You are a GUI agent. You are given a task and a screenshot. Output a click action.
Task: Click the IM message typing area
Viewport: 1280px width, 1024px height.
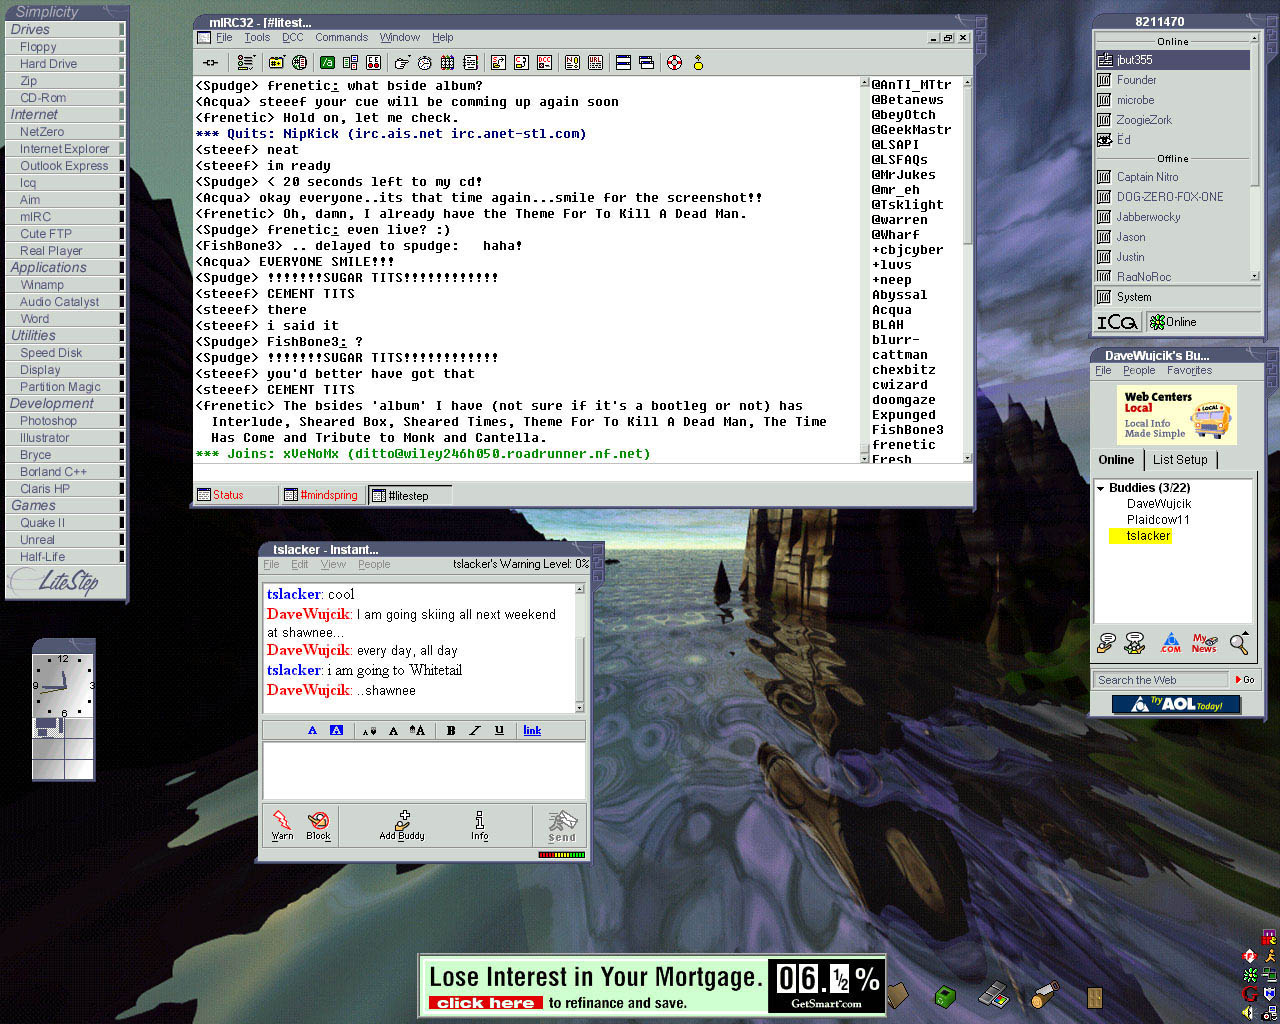[423, 770]
